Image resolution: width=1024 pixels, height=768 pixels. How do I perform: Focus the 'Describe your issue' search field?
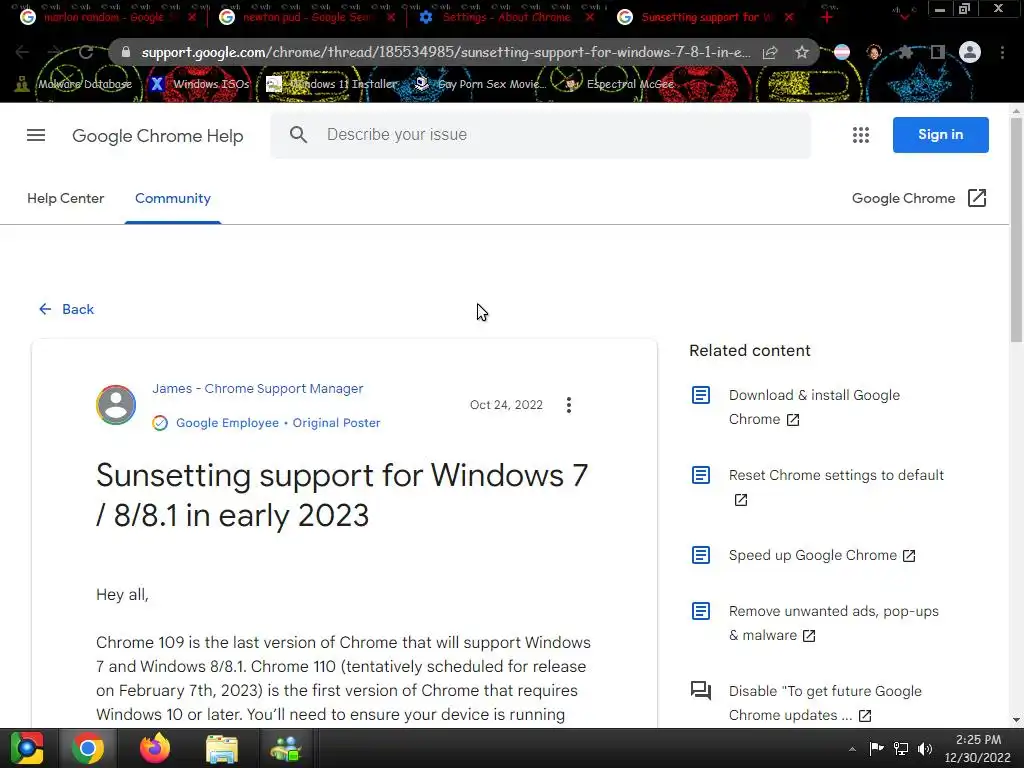(540, 135)
